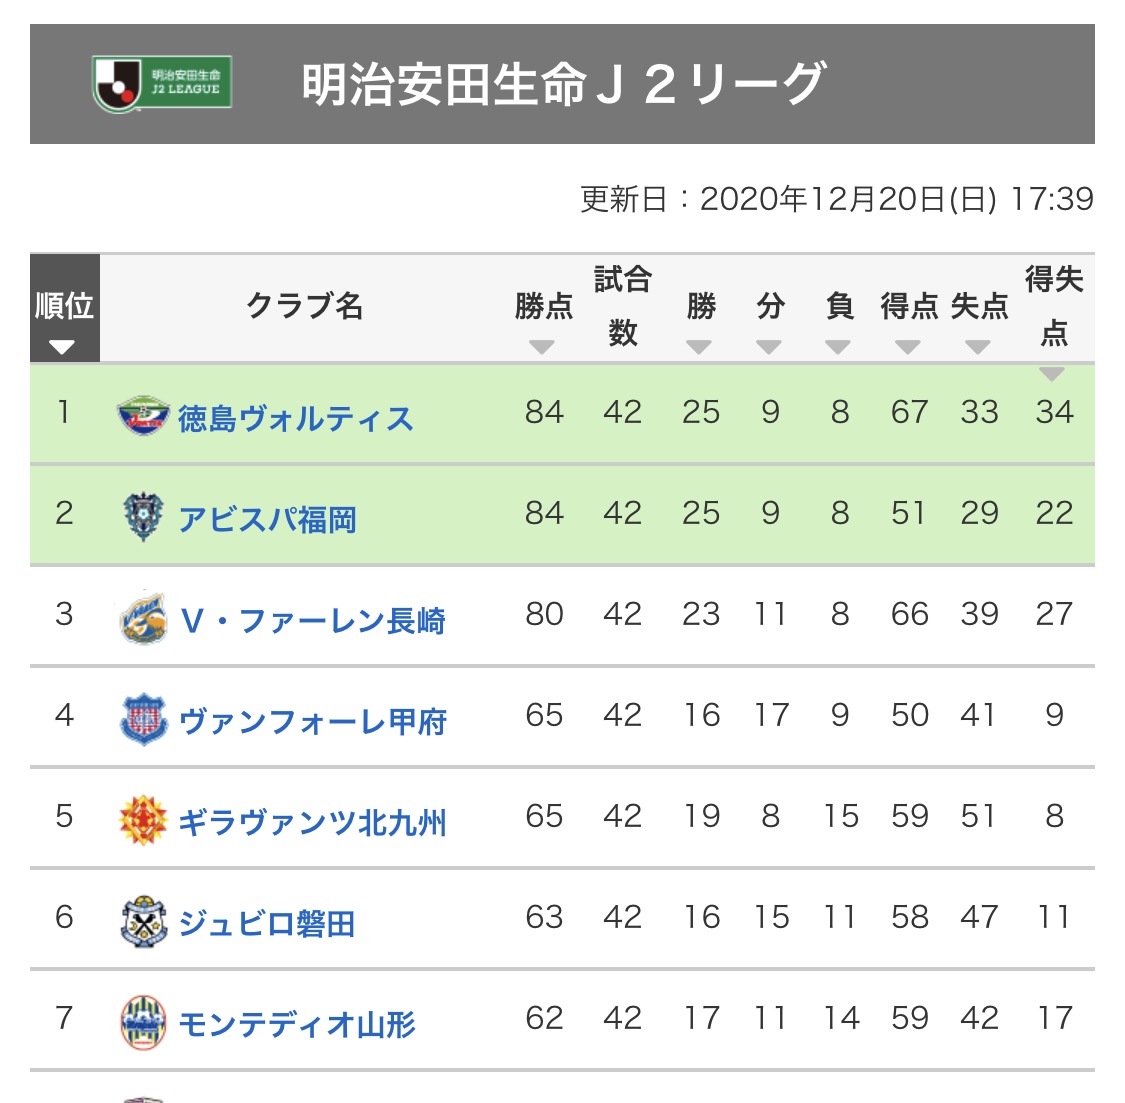Open 徳島ヴォルティス team link
This screenshot has height=1103, width=1125.
[x=295, y=418]
